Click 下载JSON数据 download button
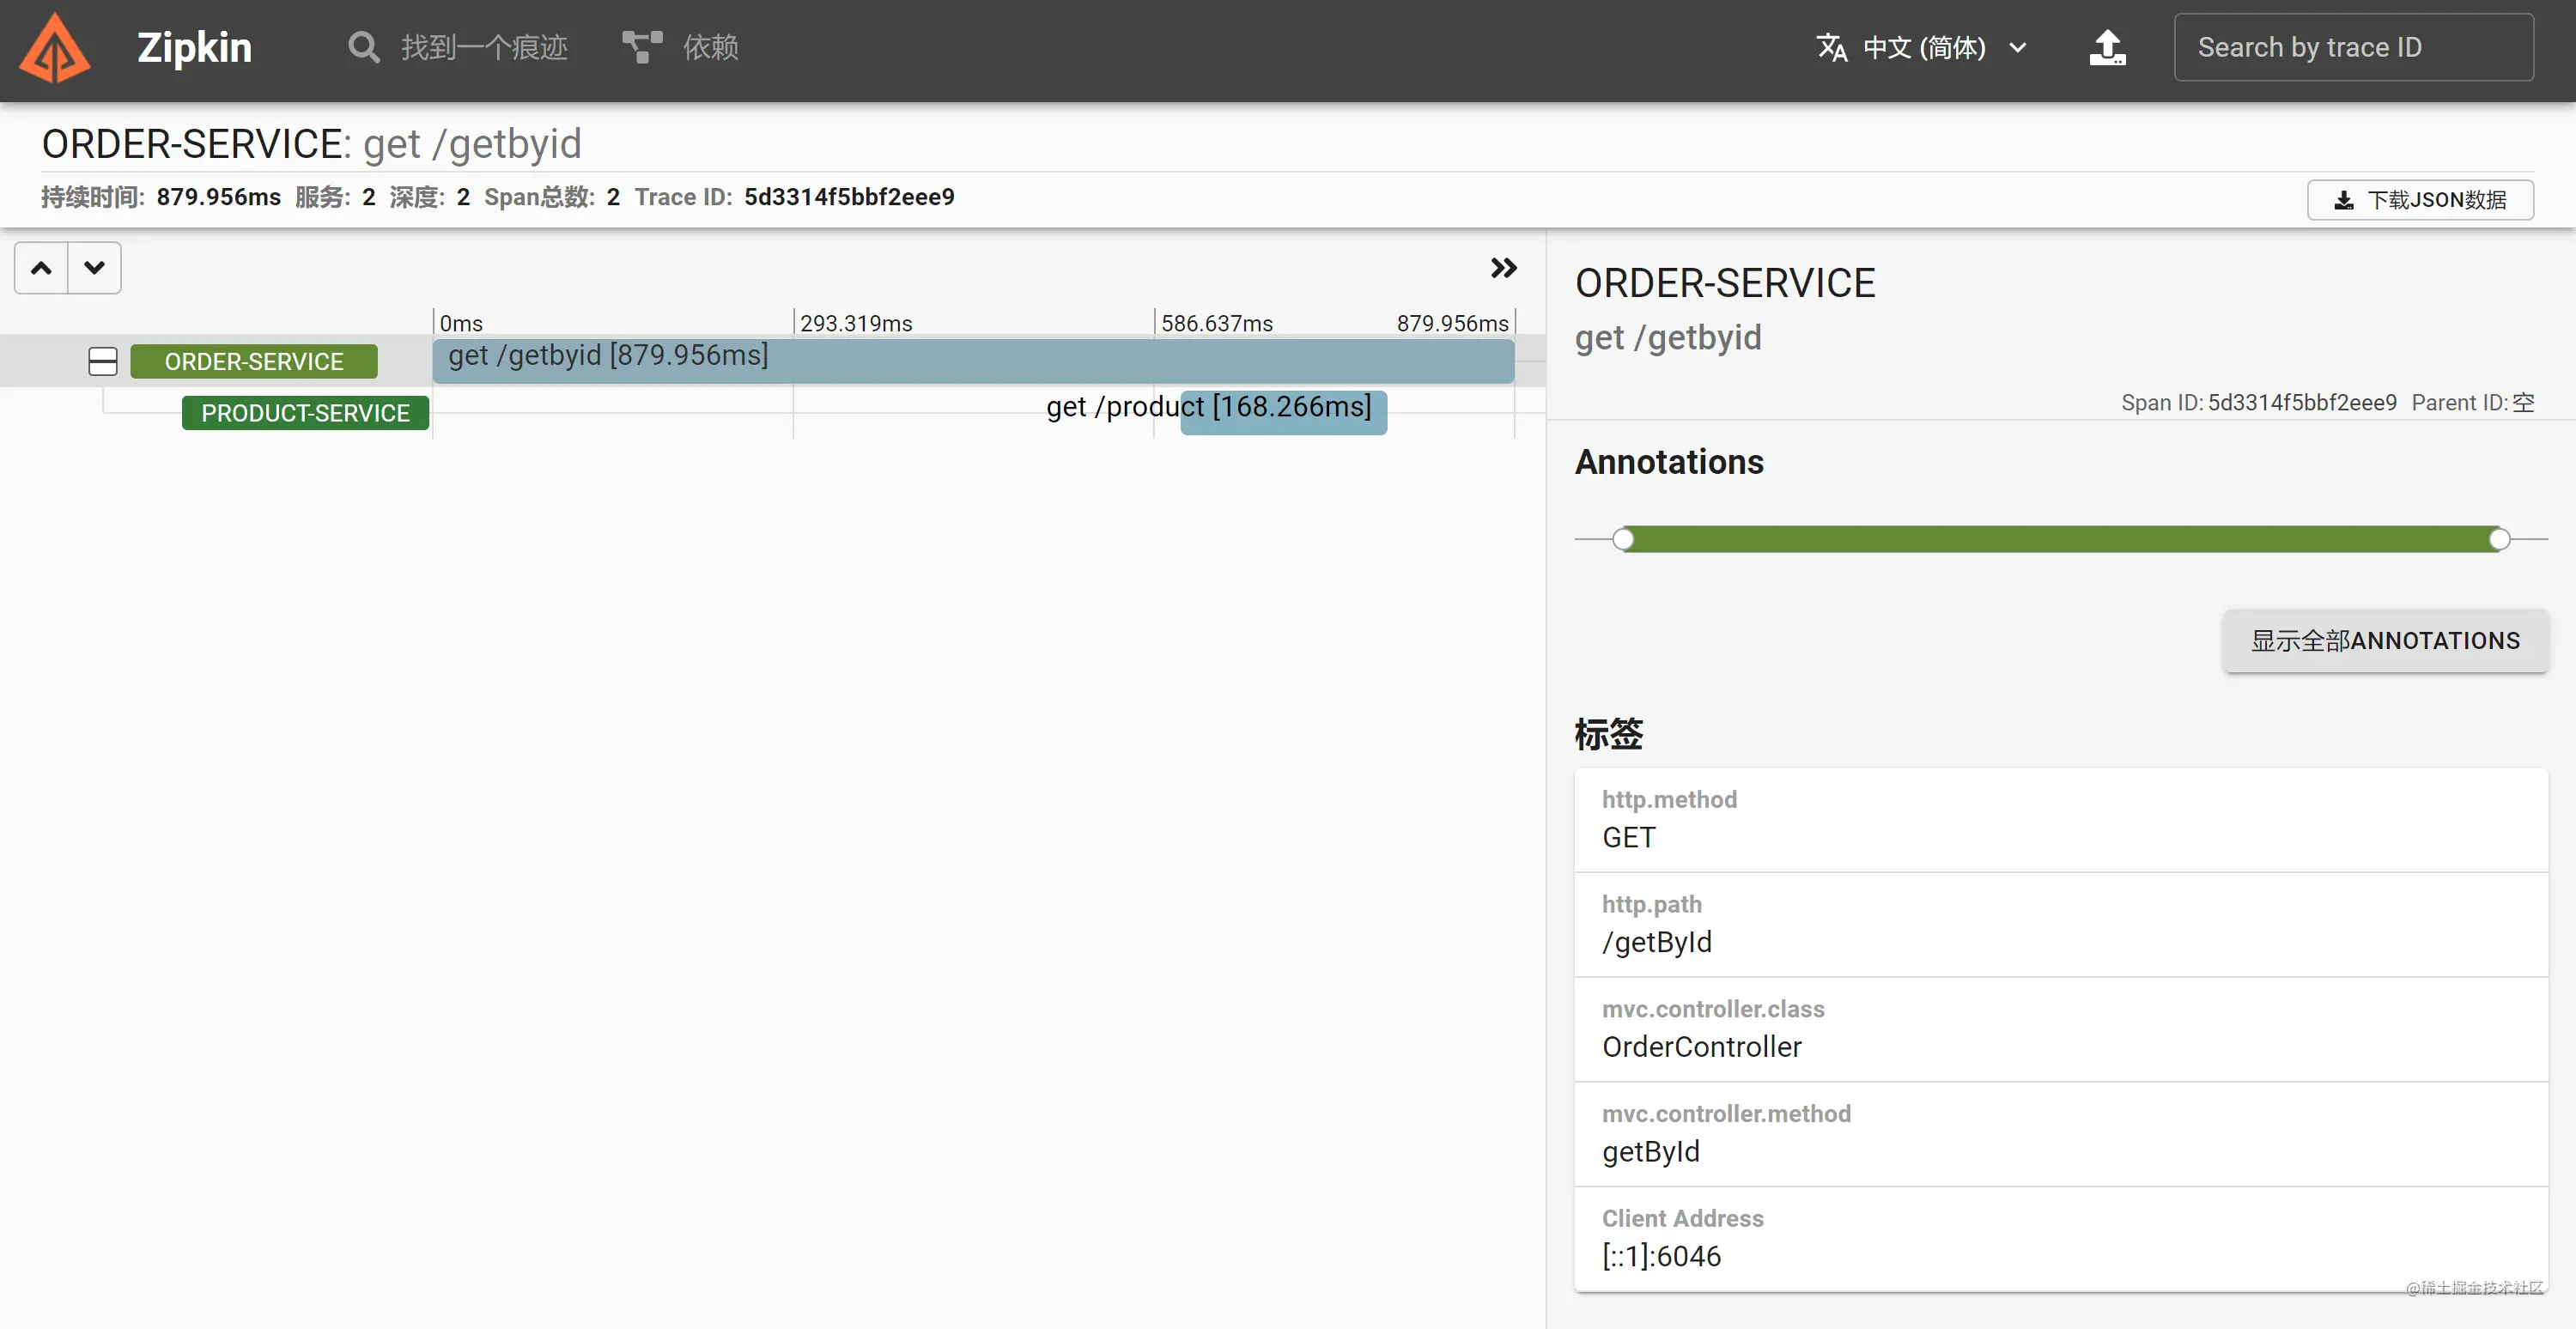The image size is (2576, 1329). 2420,200
